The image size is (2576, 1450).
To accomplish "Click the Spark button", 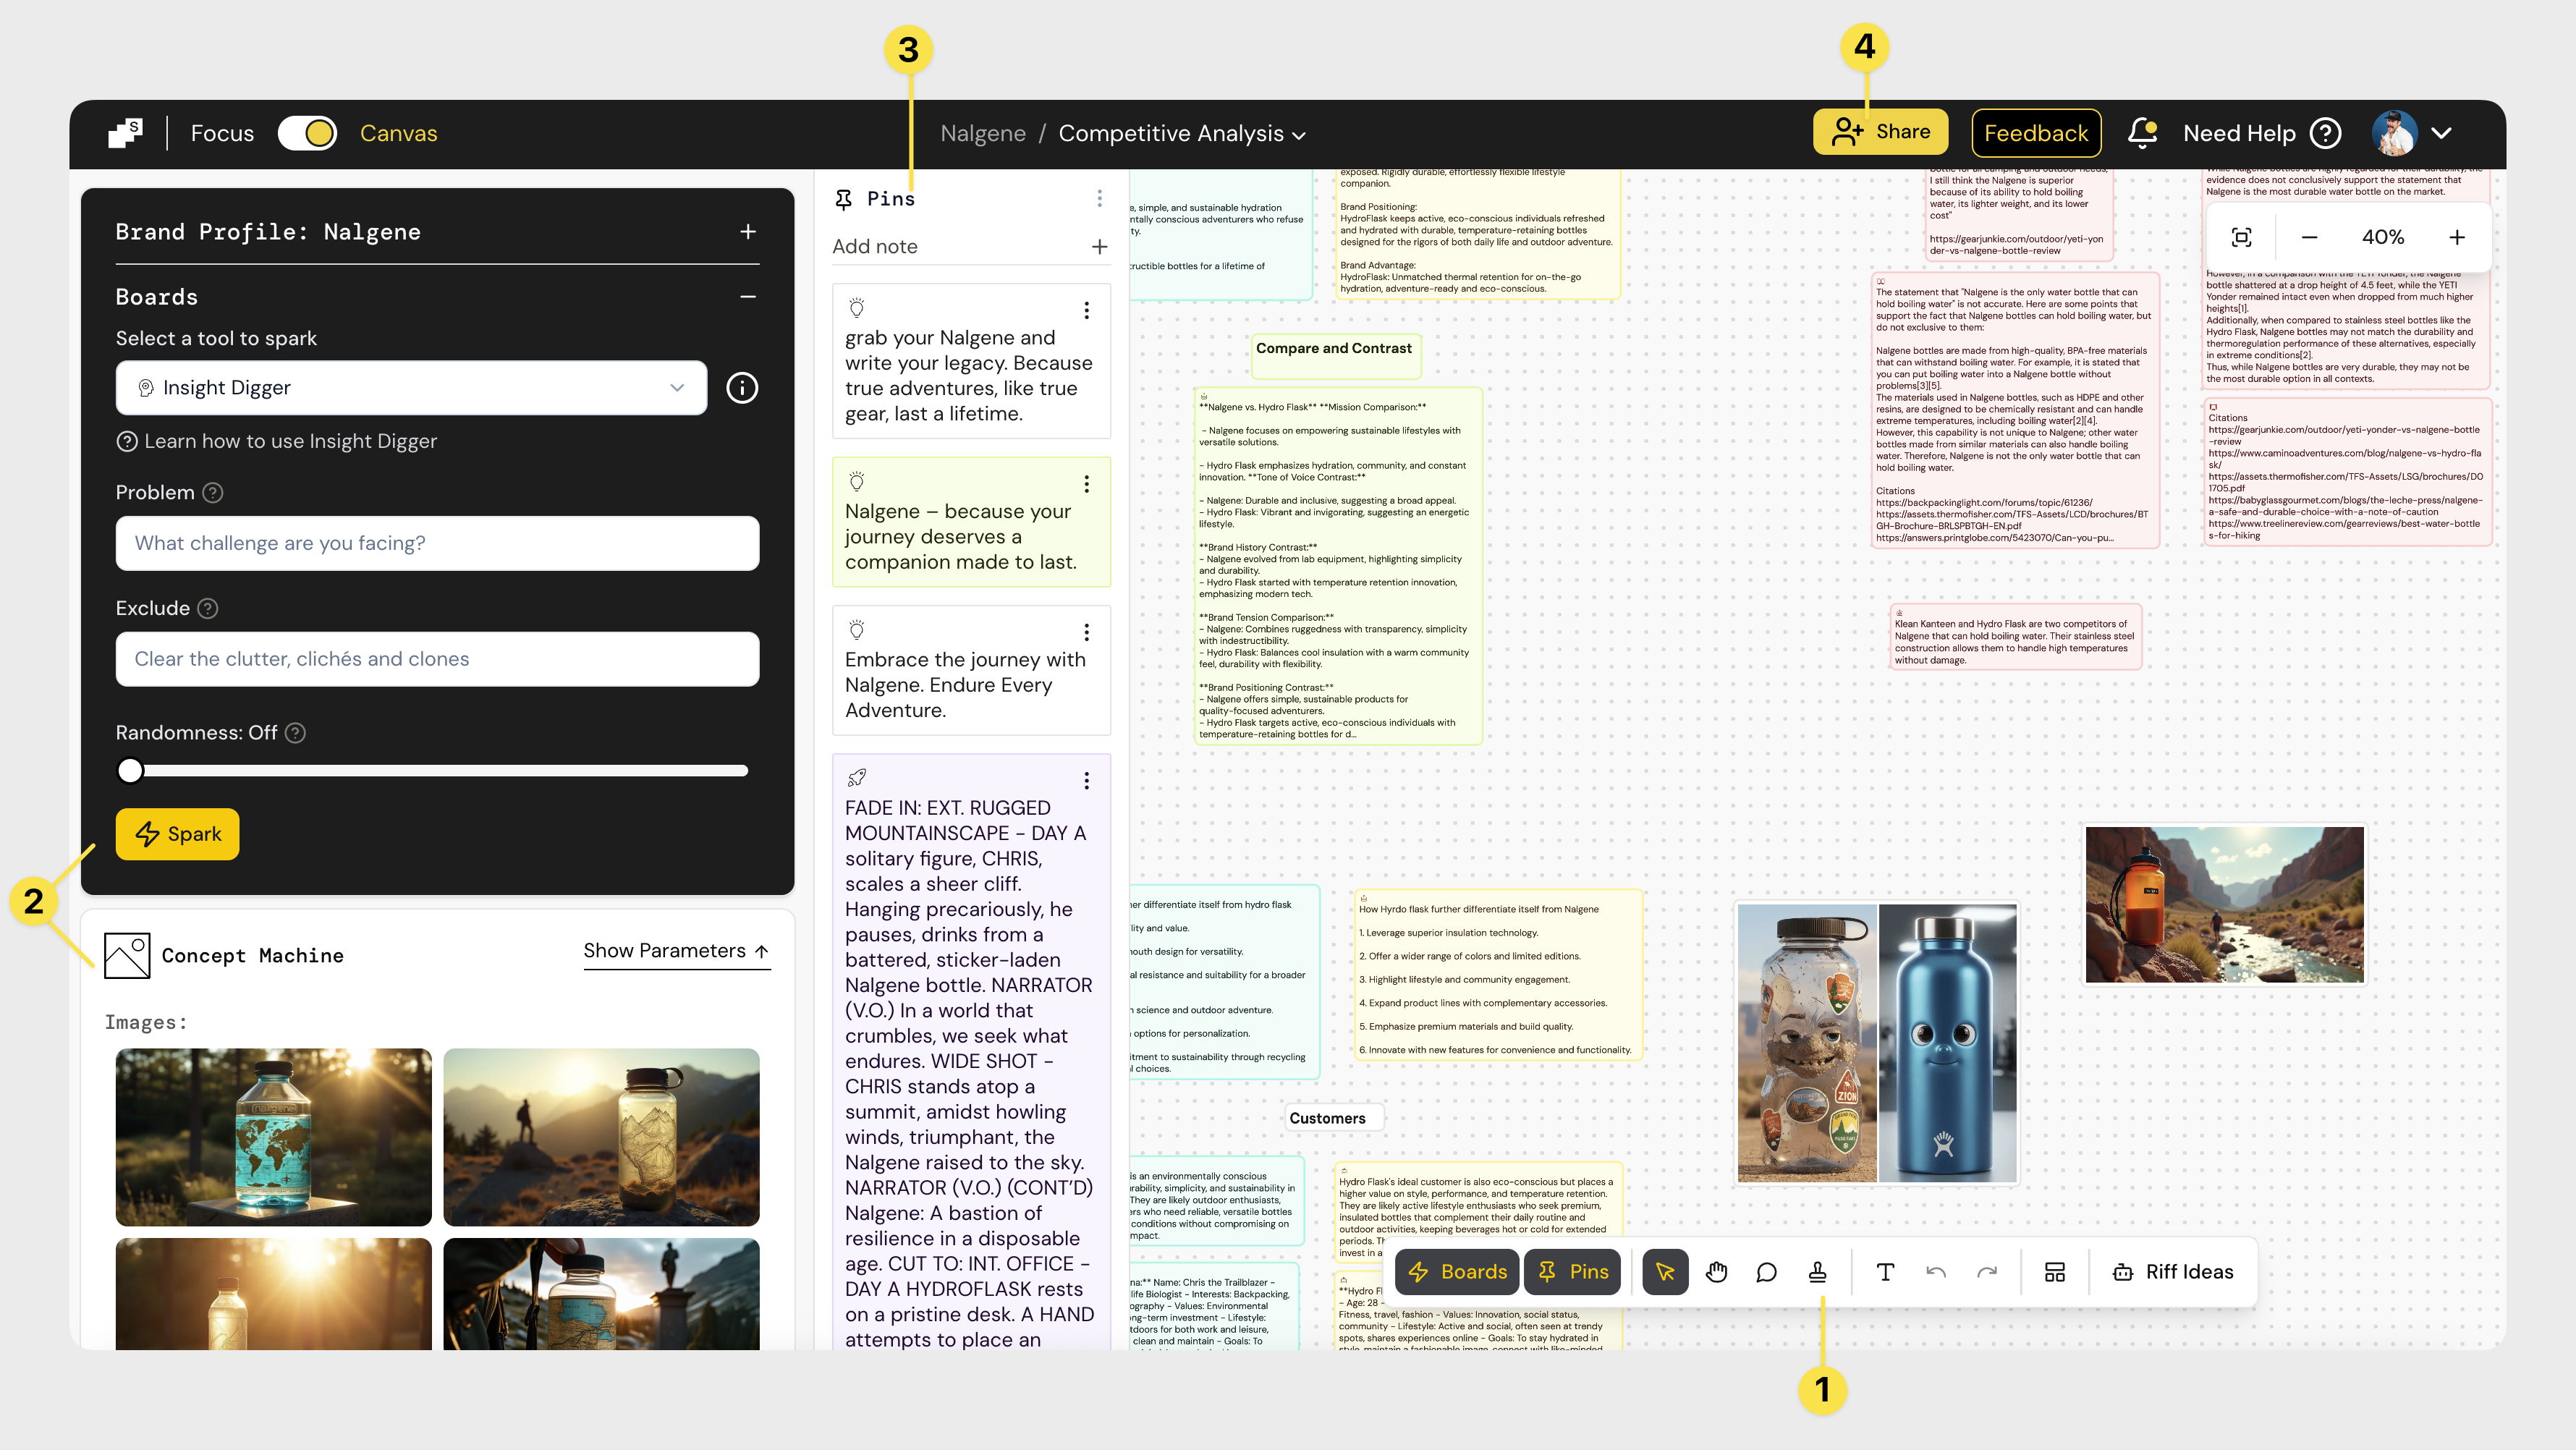I will pyautogui.click(x=177, y=834).
